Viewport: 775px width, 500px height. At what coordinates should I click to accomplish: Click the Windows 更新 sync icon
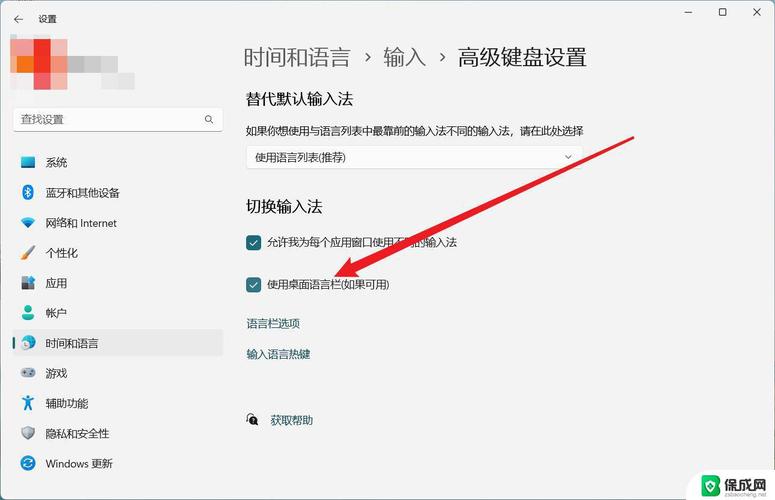28,463
